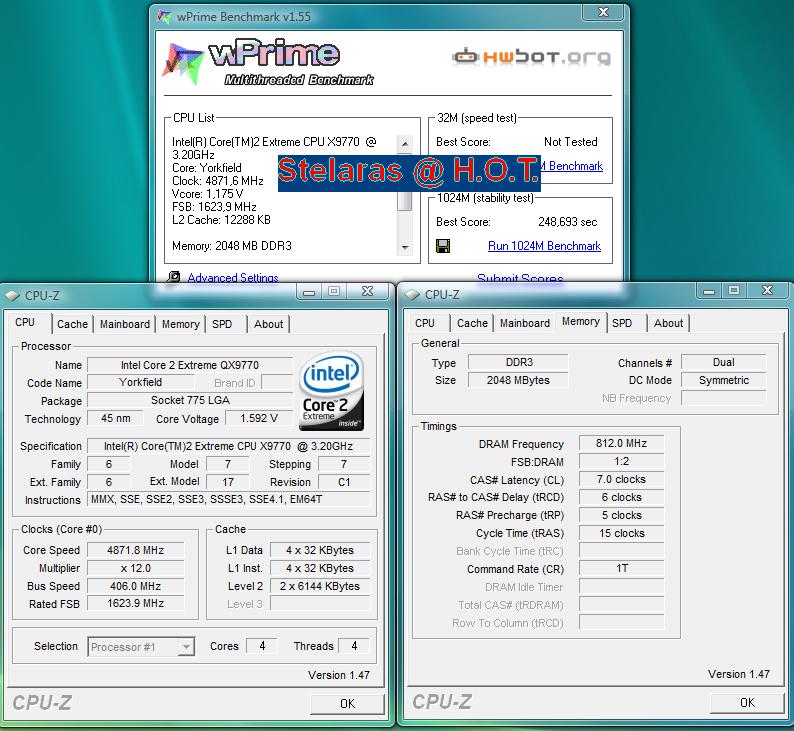Maximize the left CPU-Z window
The width and height of the screenshot is (794, 731).
(334, 291)
